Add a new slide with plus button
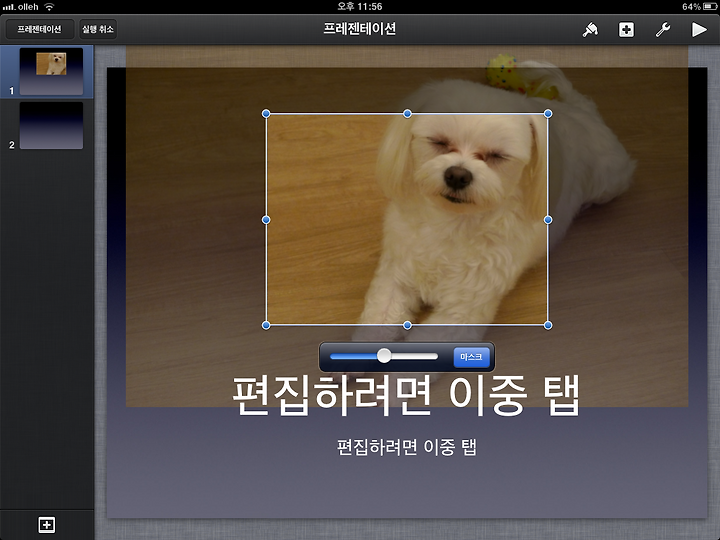 (46, 524)
